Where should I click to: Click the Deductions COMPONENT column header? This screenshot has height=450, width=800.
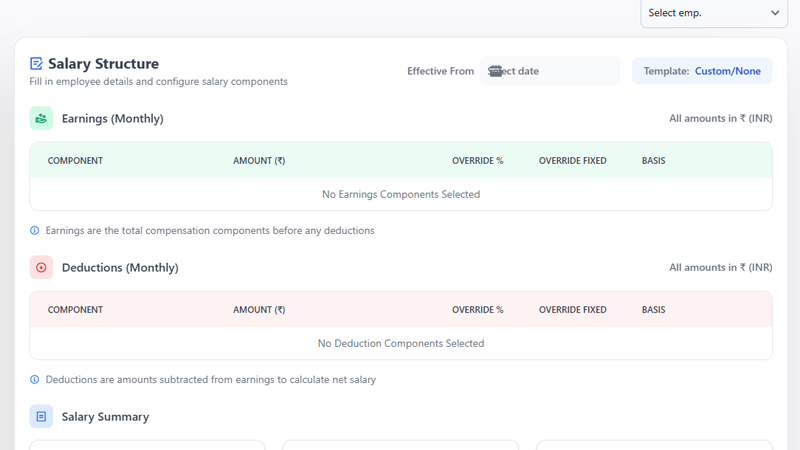click(75, 310)
